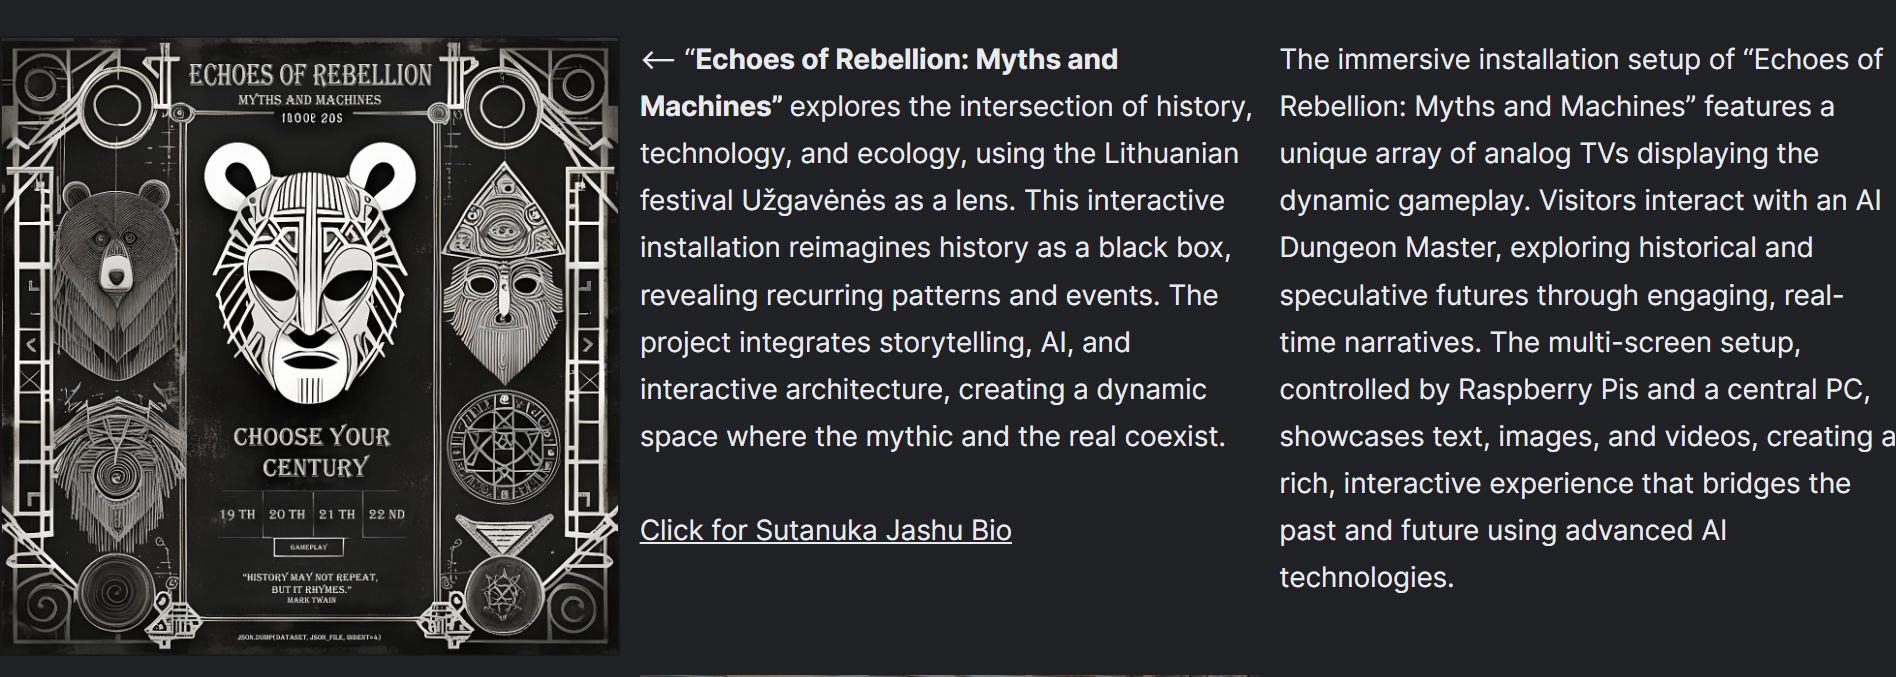Choose the 22ND century option
The image size is (1896, 677).
tap(387, 514)
